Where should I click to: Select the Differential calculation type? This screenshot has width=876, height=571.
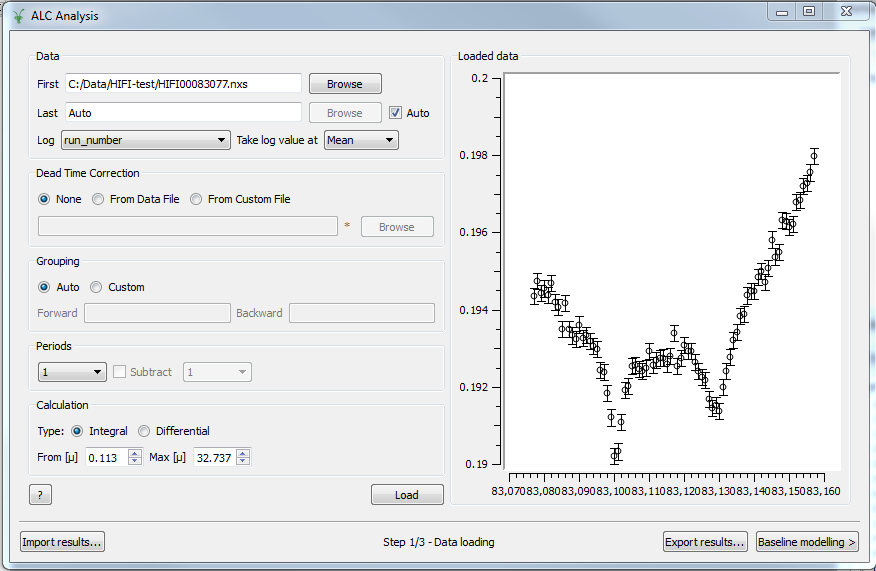(145, 431)
